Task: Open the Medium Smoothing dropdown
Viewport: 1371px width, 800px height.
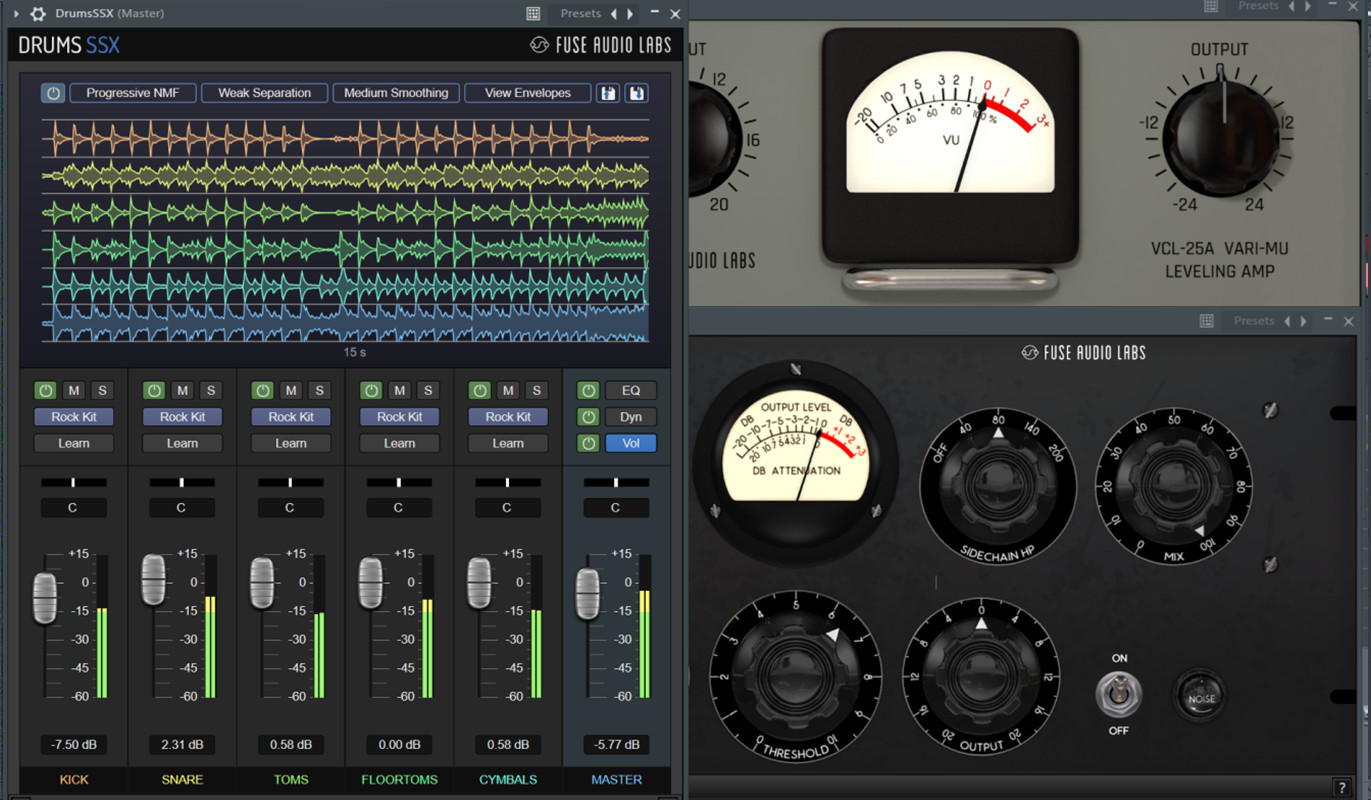Action: point(396,93)
